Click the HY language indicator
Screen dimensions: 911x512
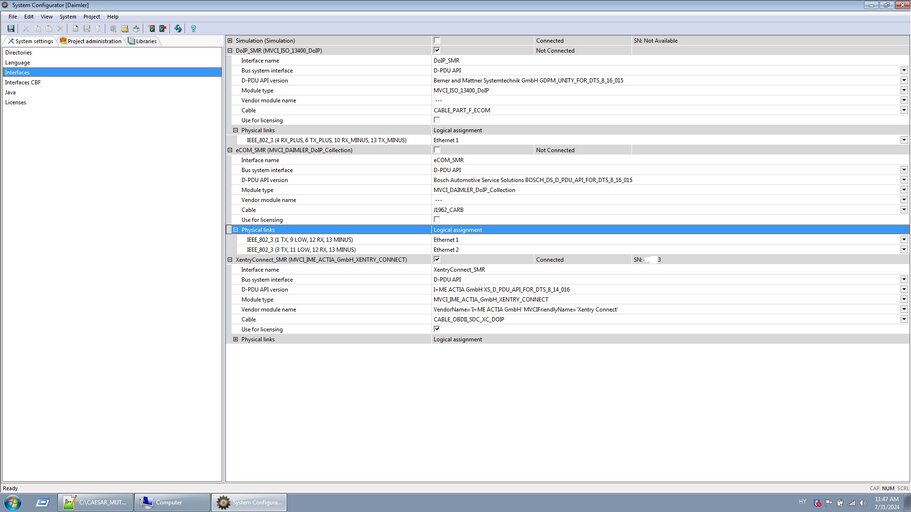802,502
